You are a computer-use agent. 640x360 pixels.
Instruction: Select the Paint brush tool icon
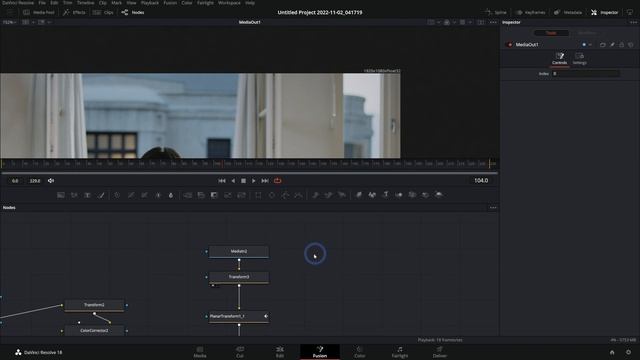click(101, 195)
